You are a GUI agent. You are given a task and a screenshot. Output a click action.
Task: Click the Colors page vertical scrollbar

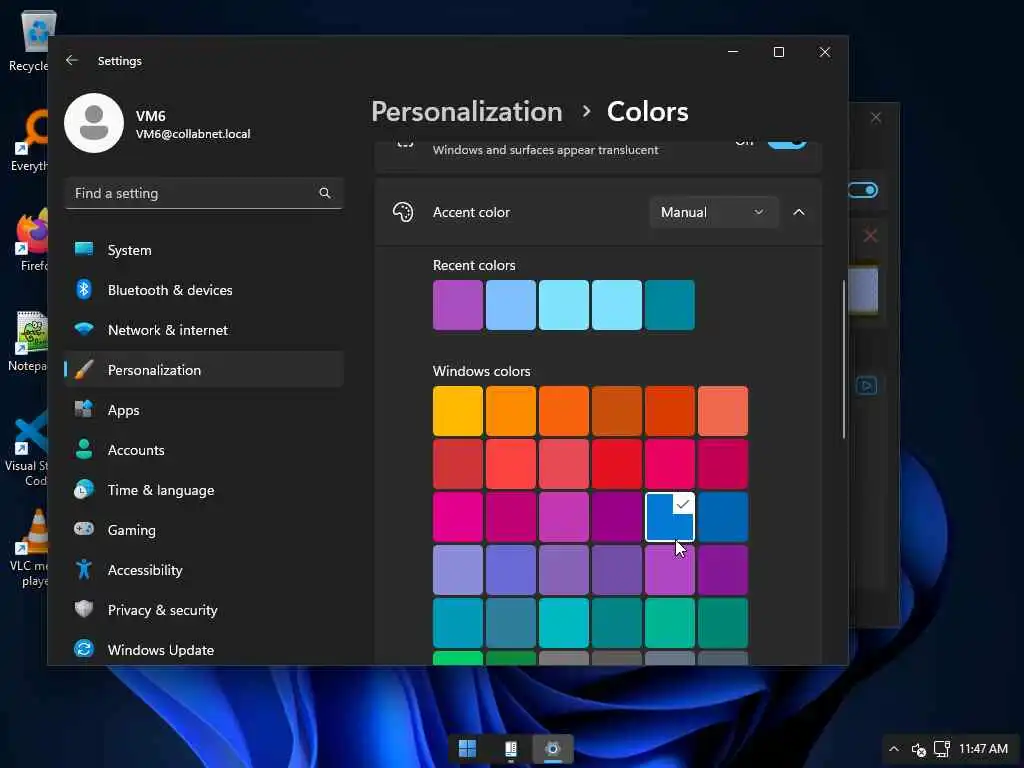(x=844, y=359)
